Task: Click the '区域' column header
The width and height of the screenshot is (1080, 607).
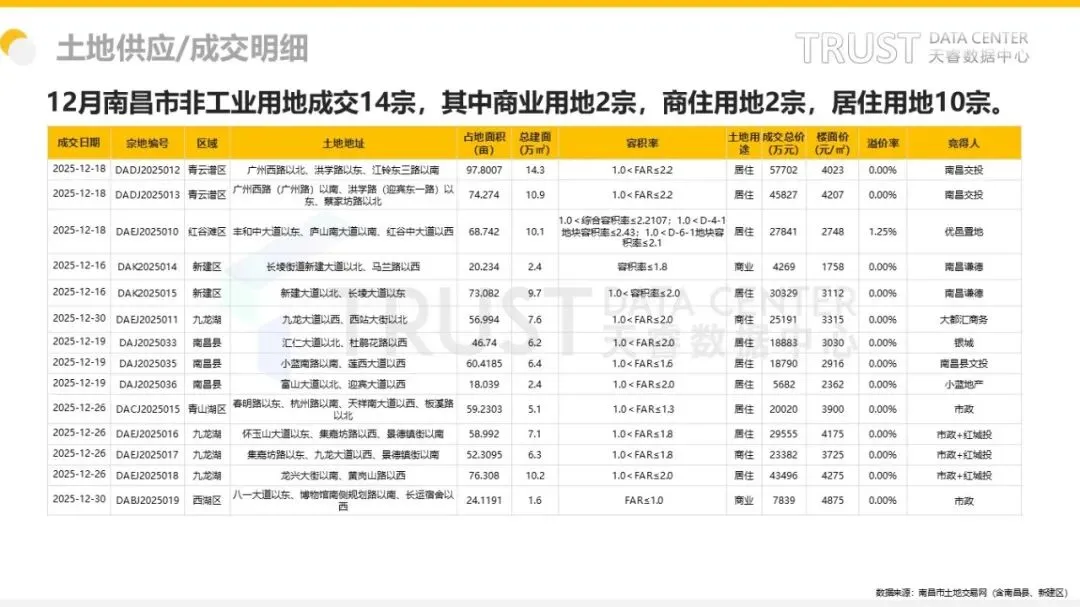Action: coord(207,143)
